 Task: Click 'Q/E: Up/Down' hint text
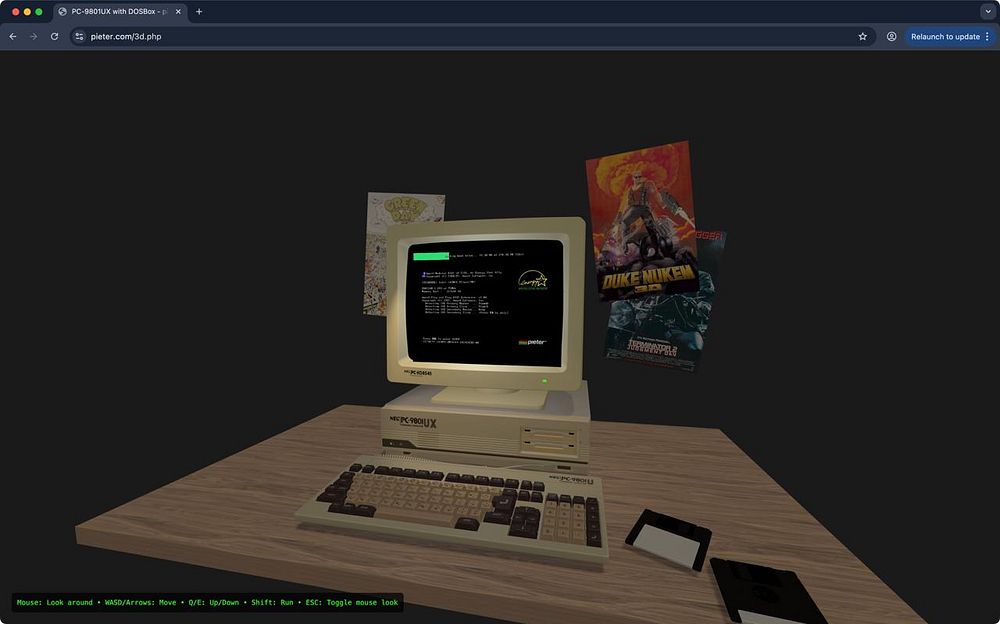[x=214, y=602]
